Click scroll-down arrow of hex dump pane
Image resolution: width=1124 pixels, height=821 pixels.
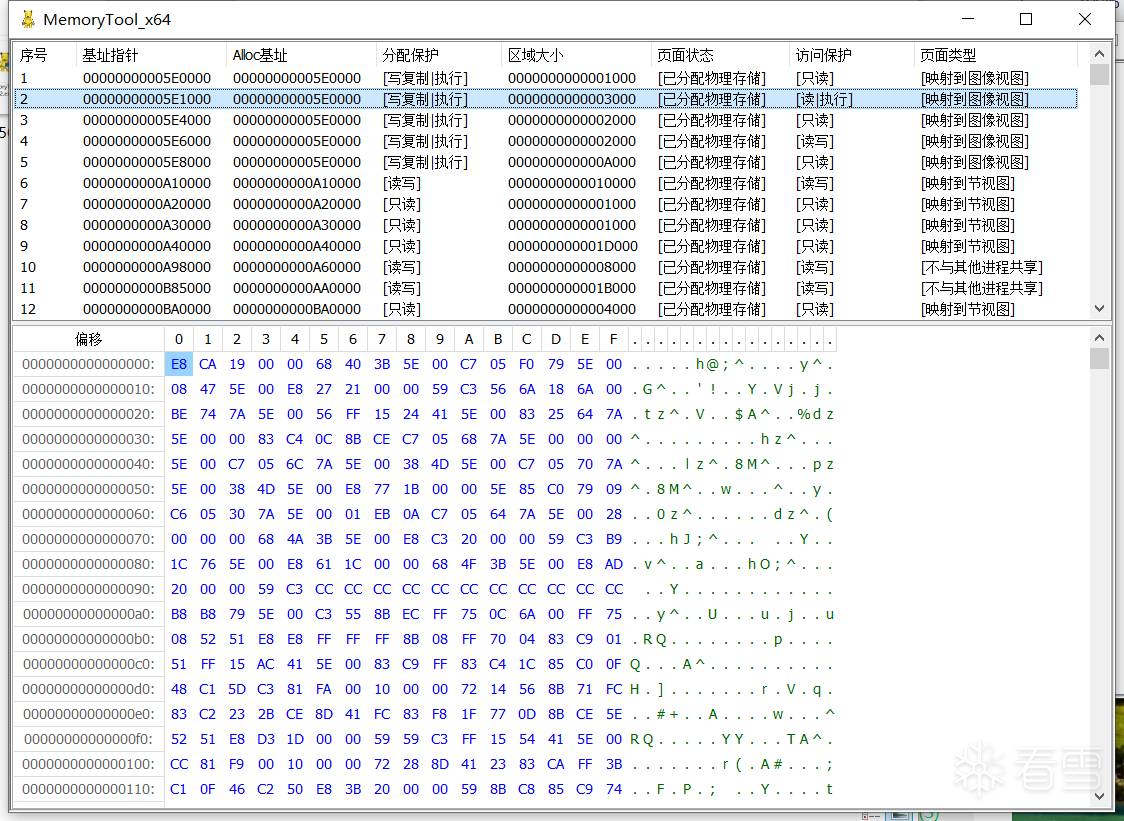(1099, 796)
